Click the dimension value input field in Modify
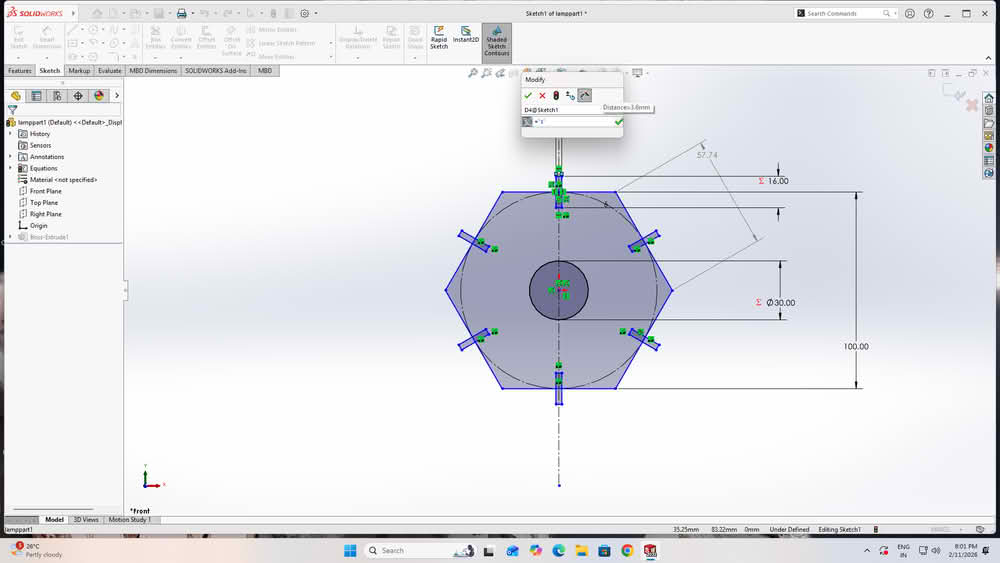The height and width of the screenshot is (563, 1000). click(573, 122)
